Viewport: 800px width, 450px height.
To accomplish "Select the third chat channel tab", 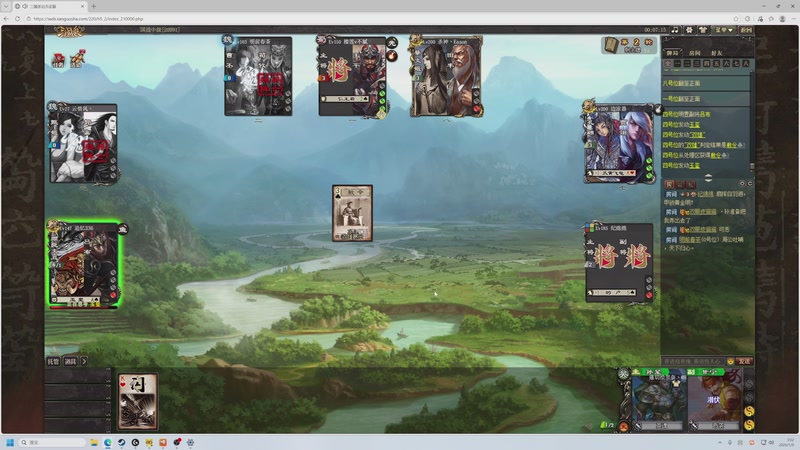I will pos(690,184).
